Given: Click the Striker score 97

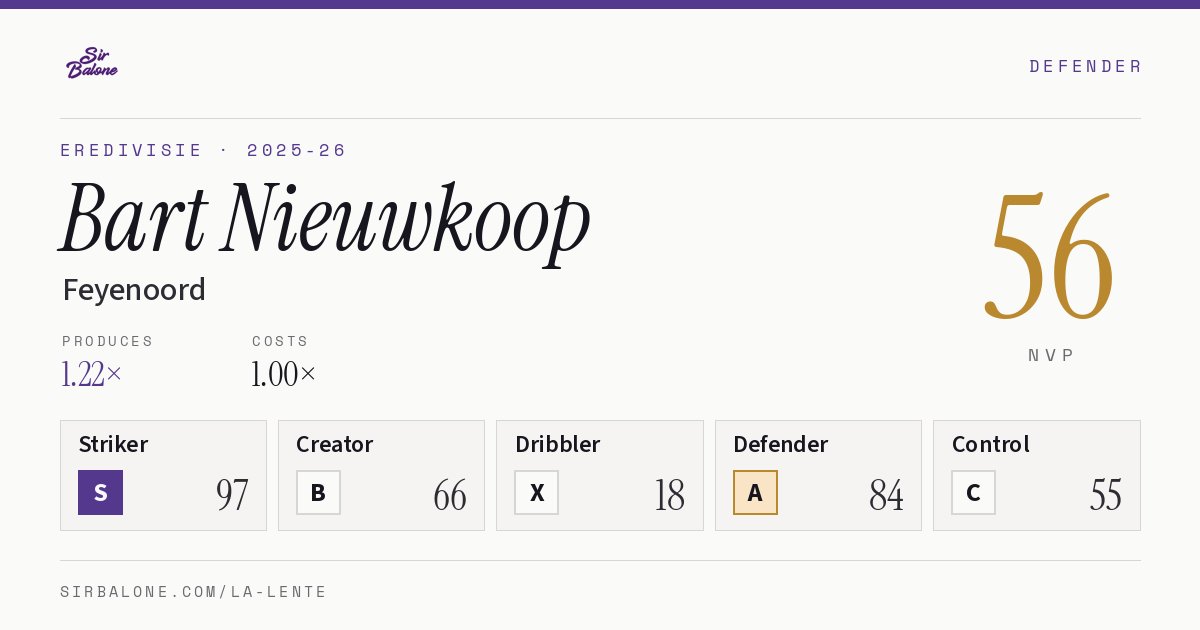Looking at the screenshot, I should (232, 494).
